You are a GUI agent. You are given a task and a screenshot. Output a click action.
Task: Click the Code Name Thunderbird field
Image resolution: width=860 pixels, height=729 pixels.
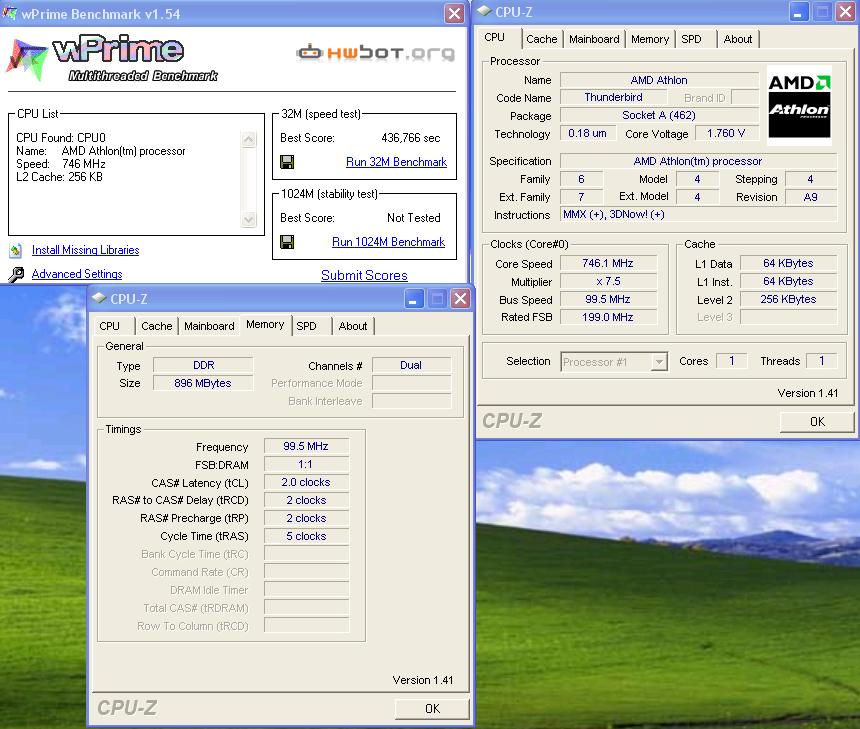point(613,97)
